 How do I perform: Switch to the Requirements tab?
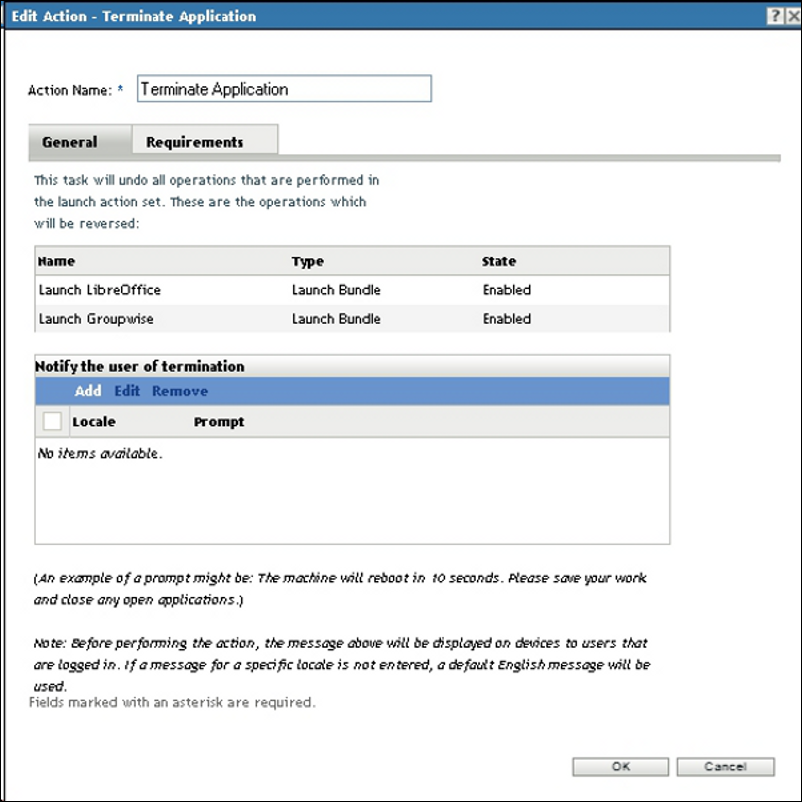click(x=204, y=140)
